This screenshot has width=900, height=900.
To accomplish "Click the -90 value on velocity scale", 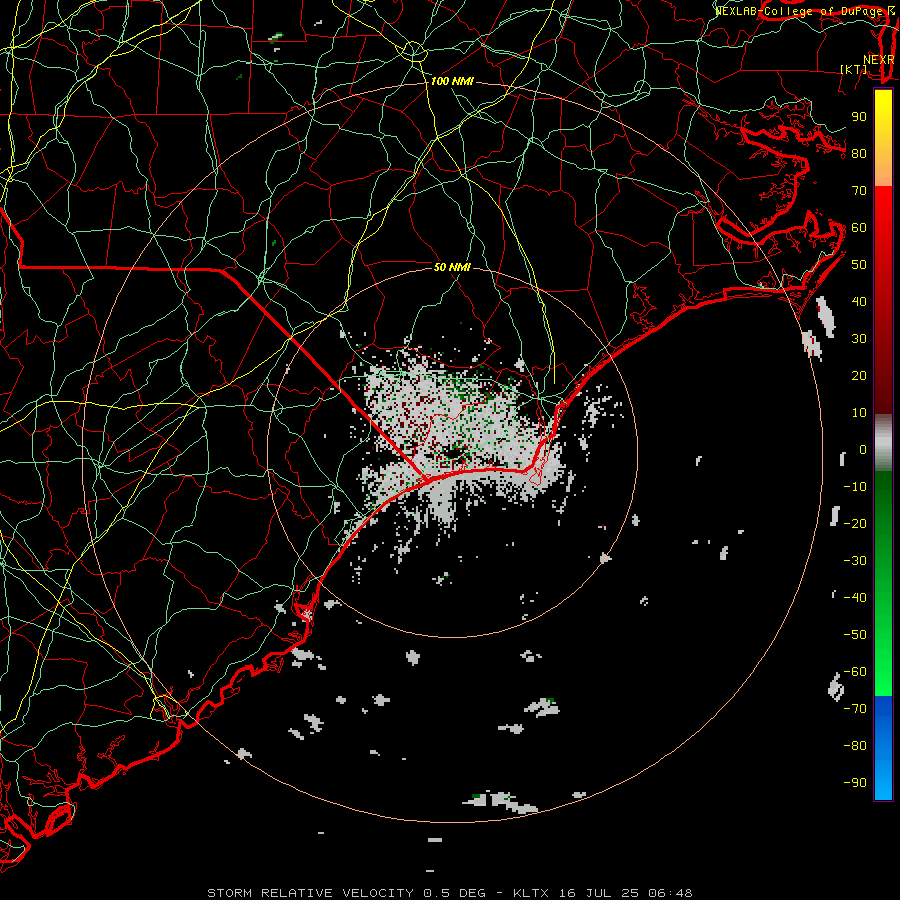I will point(855,783).
